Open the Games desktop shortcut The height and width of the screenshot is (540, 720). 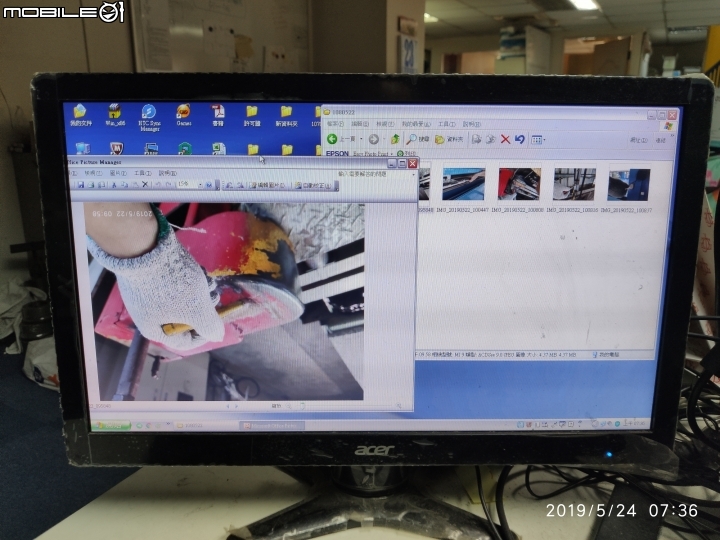(183, 115)
